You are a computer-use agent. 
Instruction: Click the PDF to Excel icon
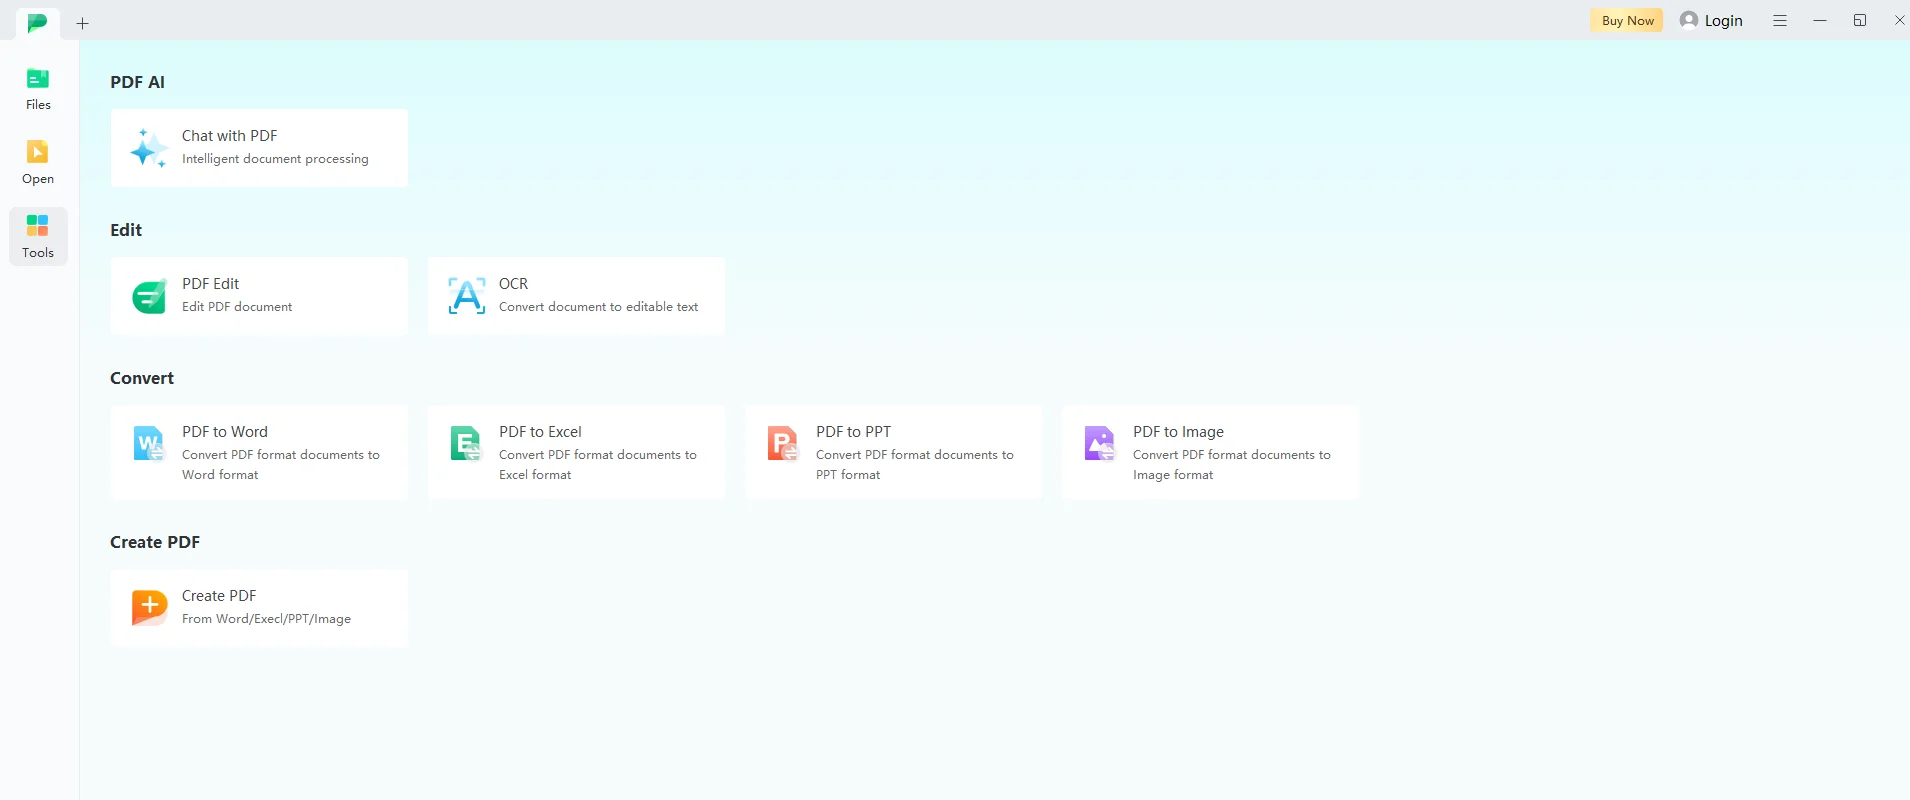[x=466, y=443]
